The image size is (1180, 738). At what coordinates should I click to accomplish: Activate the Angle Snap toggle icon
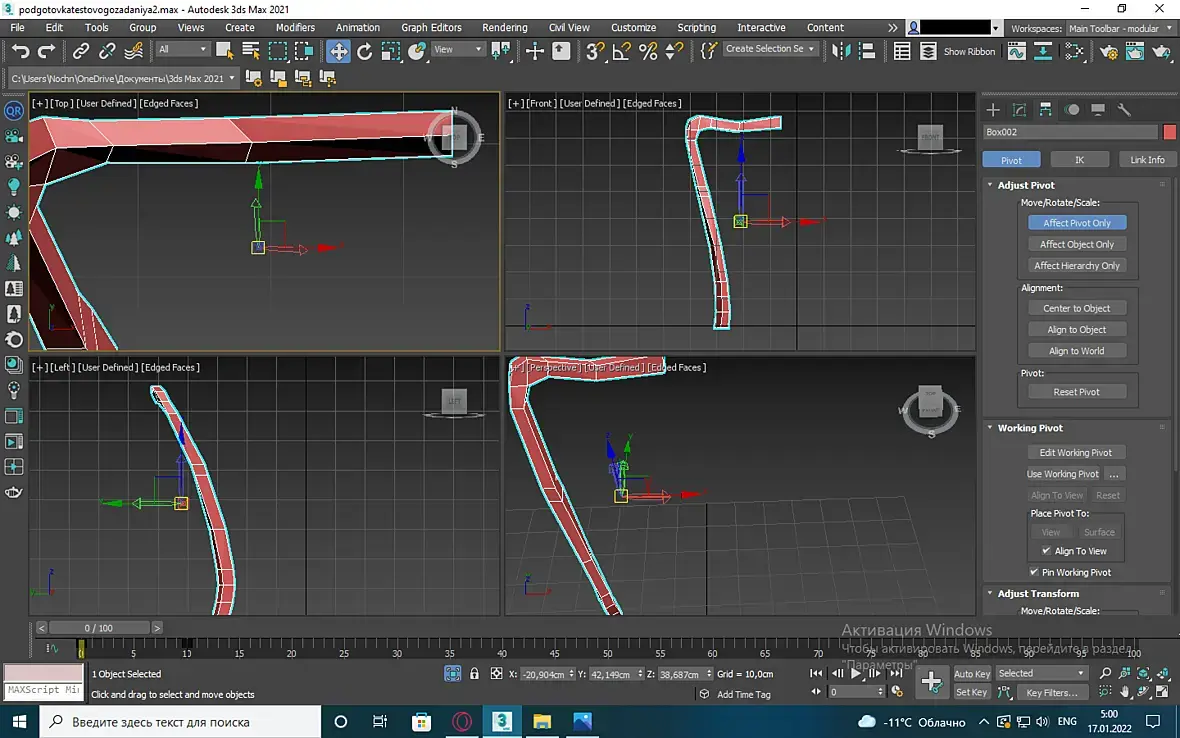tap(622, 51)
